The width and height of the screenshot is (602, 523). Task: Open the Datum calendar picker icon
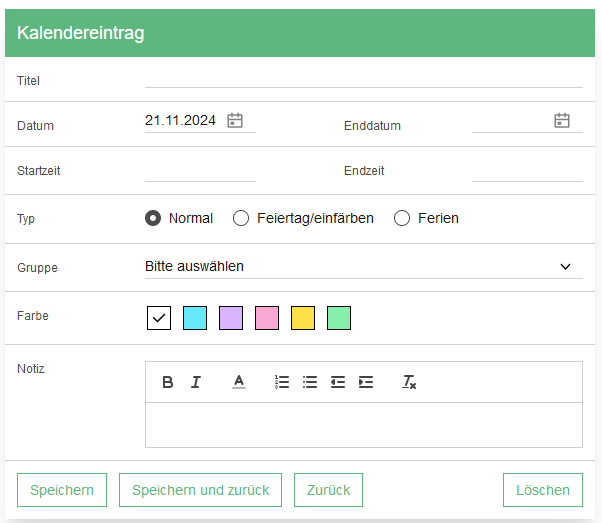235,121
